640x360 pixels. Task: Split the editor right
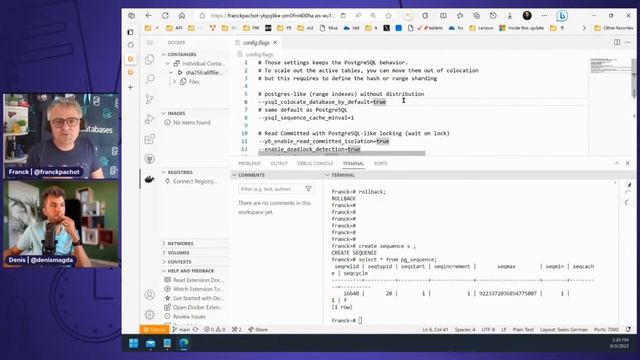pyautogui.click(x=617, y=42)
